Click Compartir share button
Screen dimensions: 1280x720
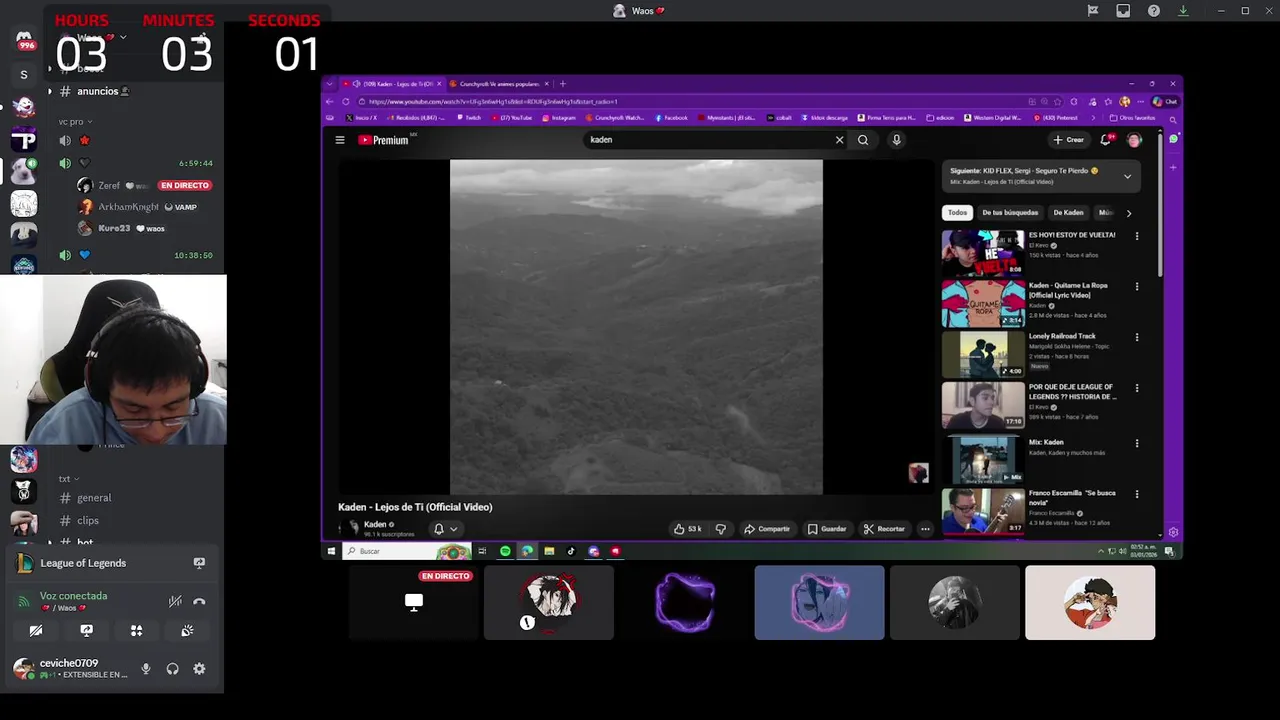pyautogui.click(x=767, y=529)
